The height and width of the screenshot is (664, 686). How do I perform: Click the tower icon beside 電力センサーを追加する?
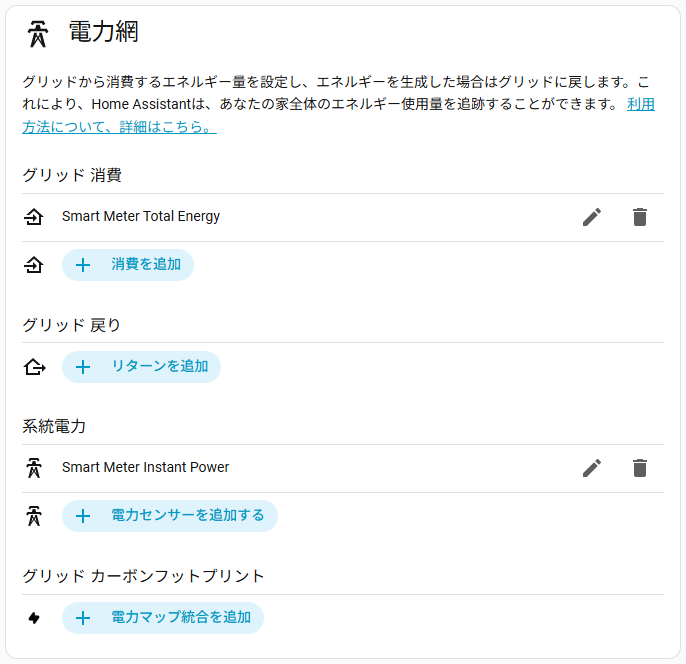coord(34,516)
